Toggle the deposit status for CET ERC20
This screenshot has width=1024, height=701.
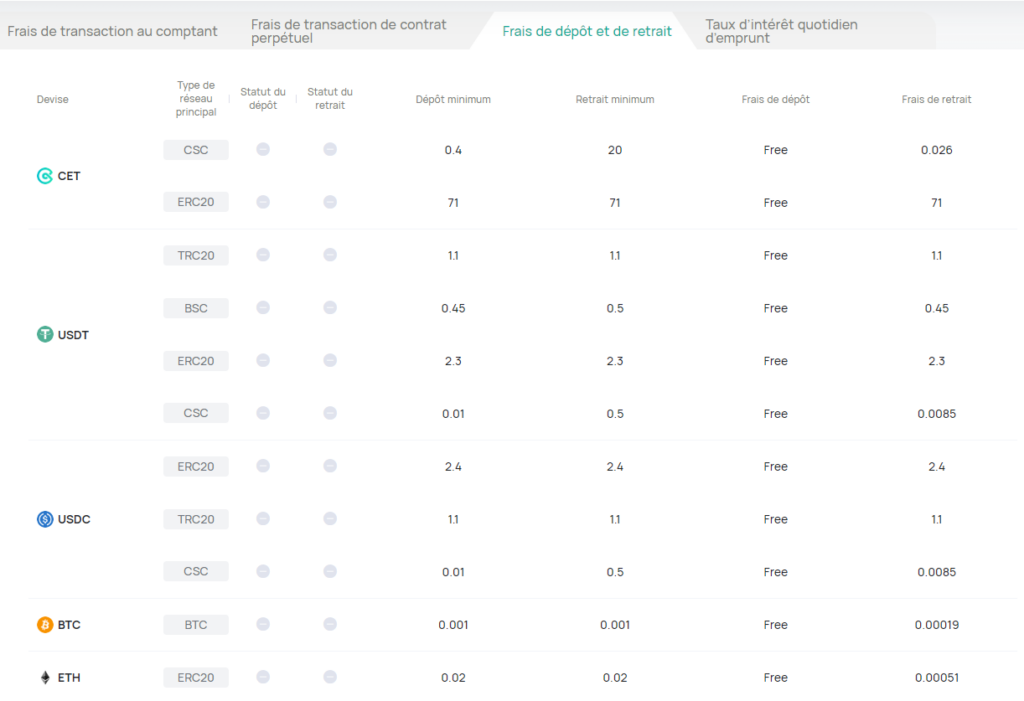point(263,201)
